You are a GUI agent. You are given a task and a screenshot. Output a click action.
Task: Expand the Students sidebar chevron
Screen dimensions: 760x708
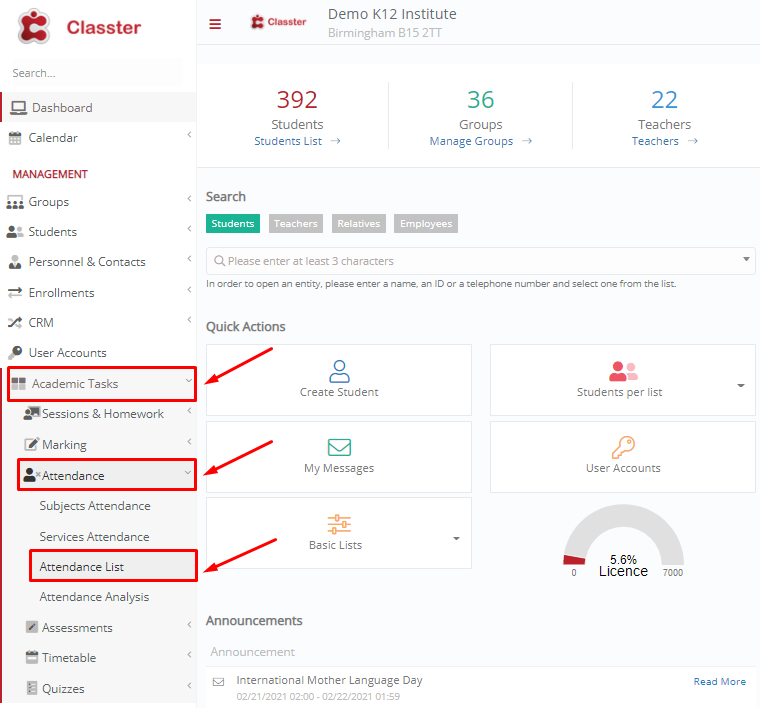point(189,229)
